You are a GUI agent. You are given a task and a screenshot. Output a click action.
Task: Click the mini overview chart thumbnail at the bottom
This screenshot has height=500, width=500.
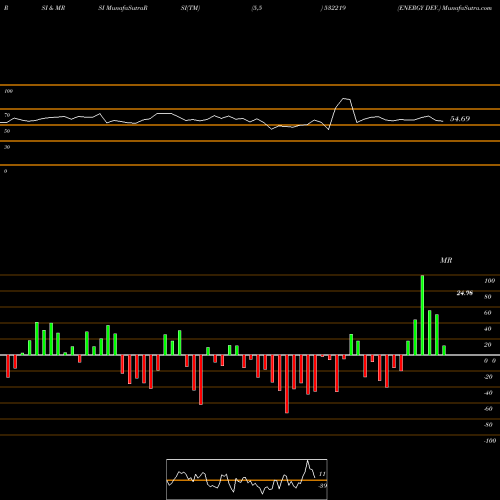coord(247,479)
